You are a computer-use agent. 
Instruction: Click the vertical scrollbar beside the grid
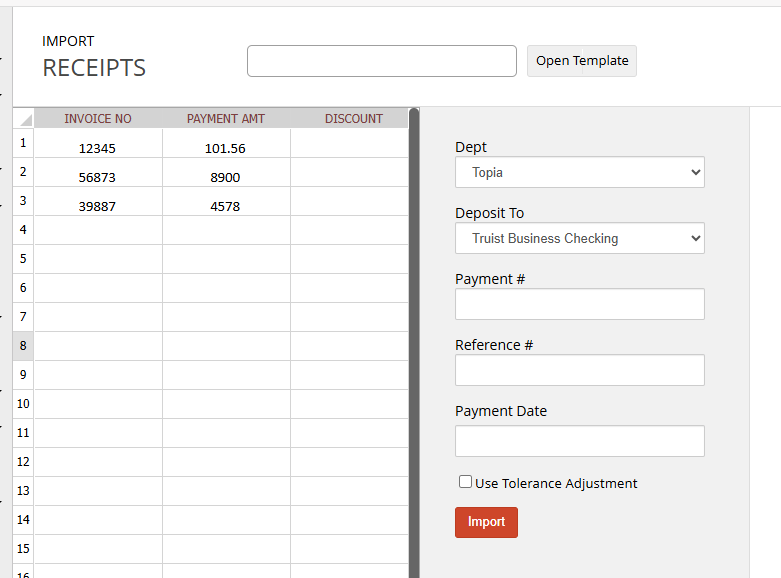[414, 343]
